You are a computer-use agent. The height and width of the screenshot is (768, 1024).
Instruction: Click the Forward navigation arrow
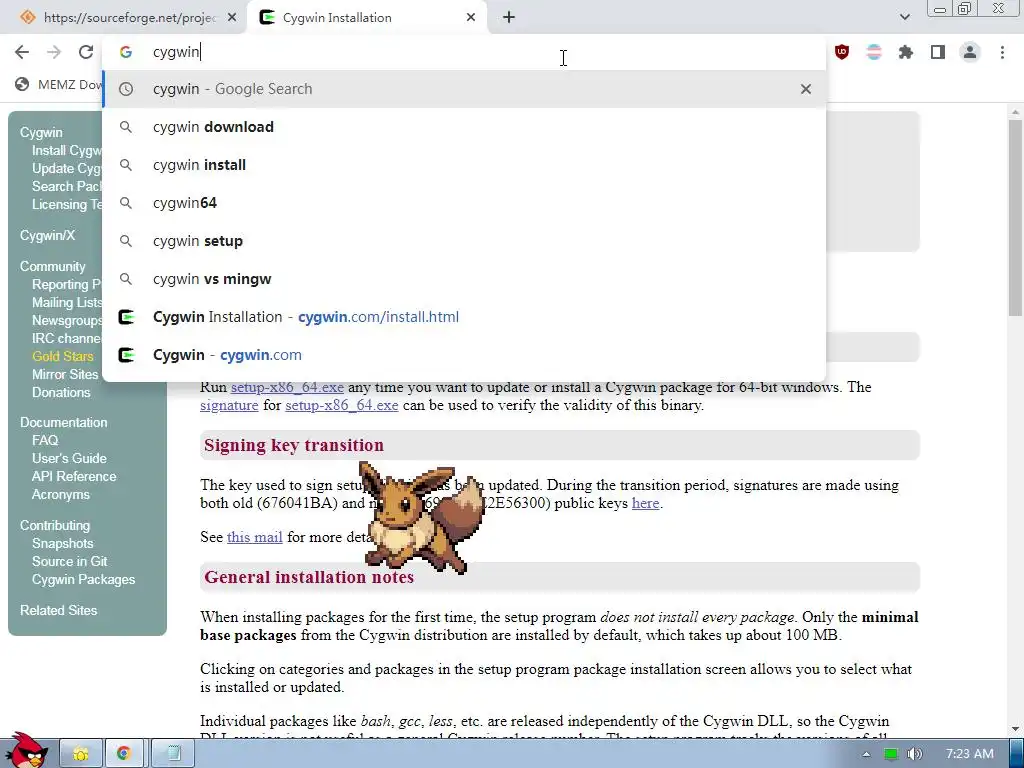(54, 52)
